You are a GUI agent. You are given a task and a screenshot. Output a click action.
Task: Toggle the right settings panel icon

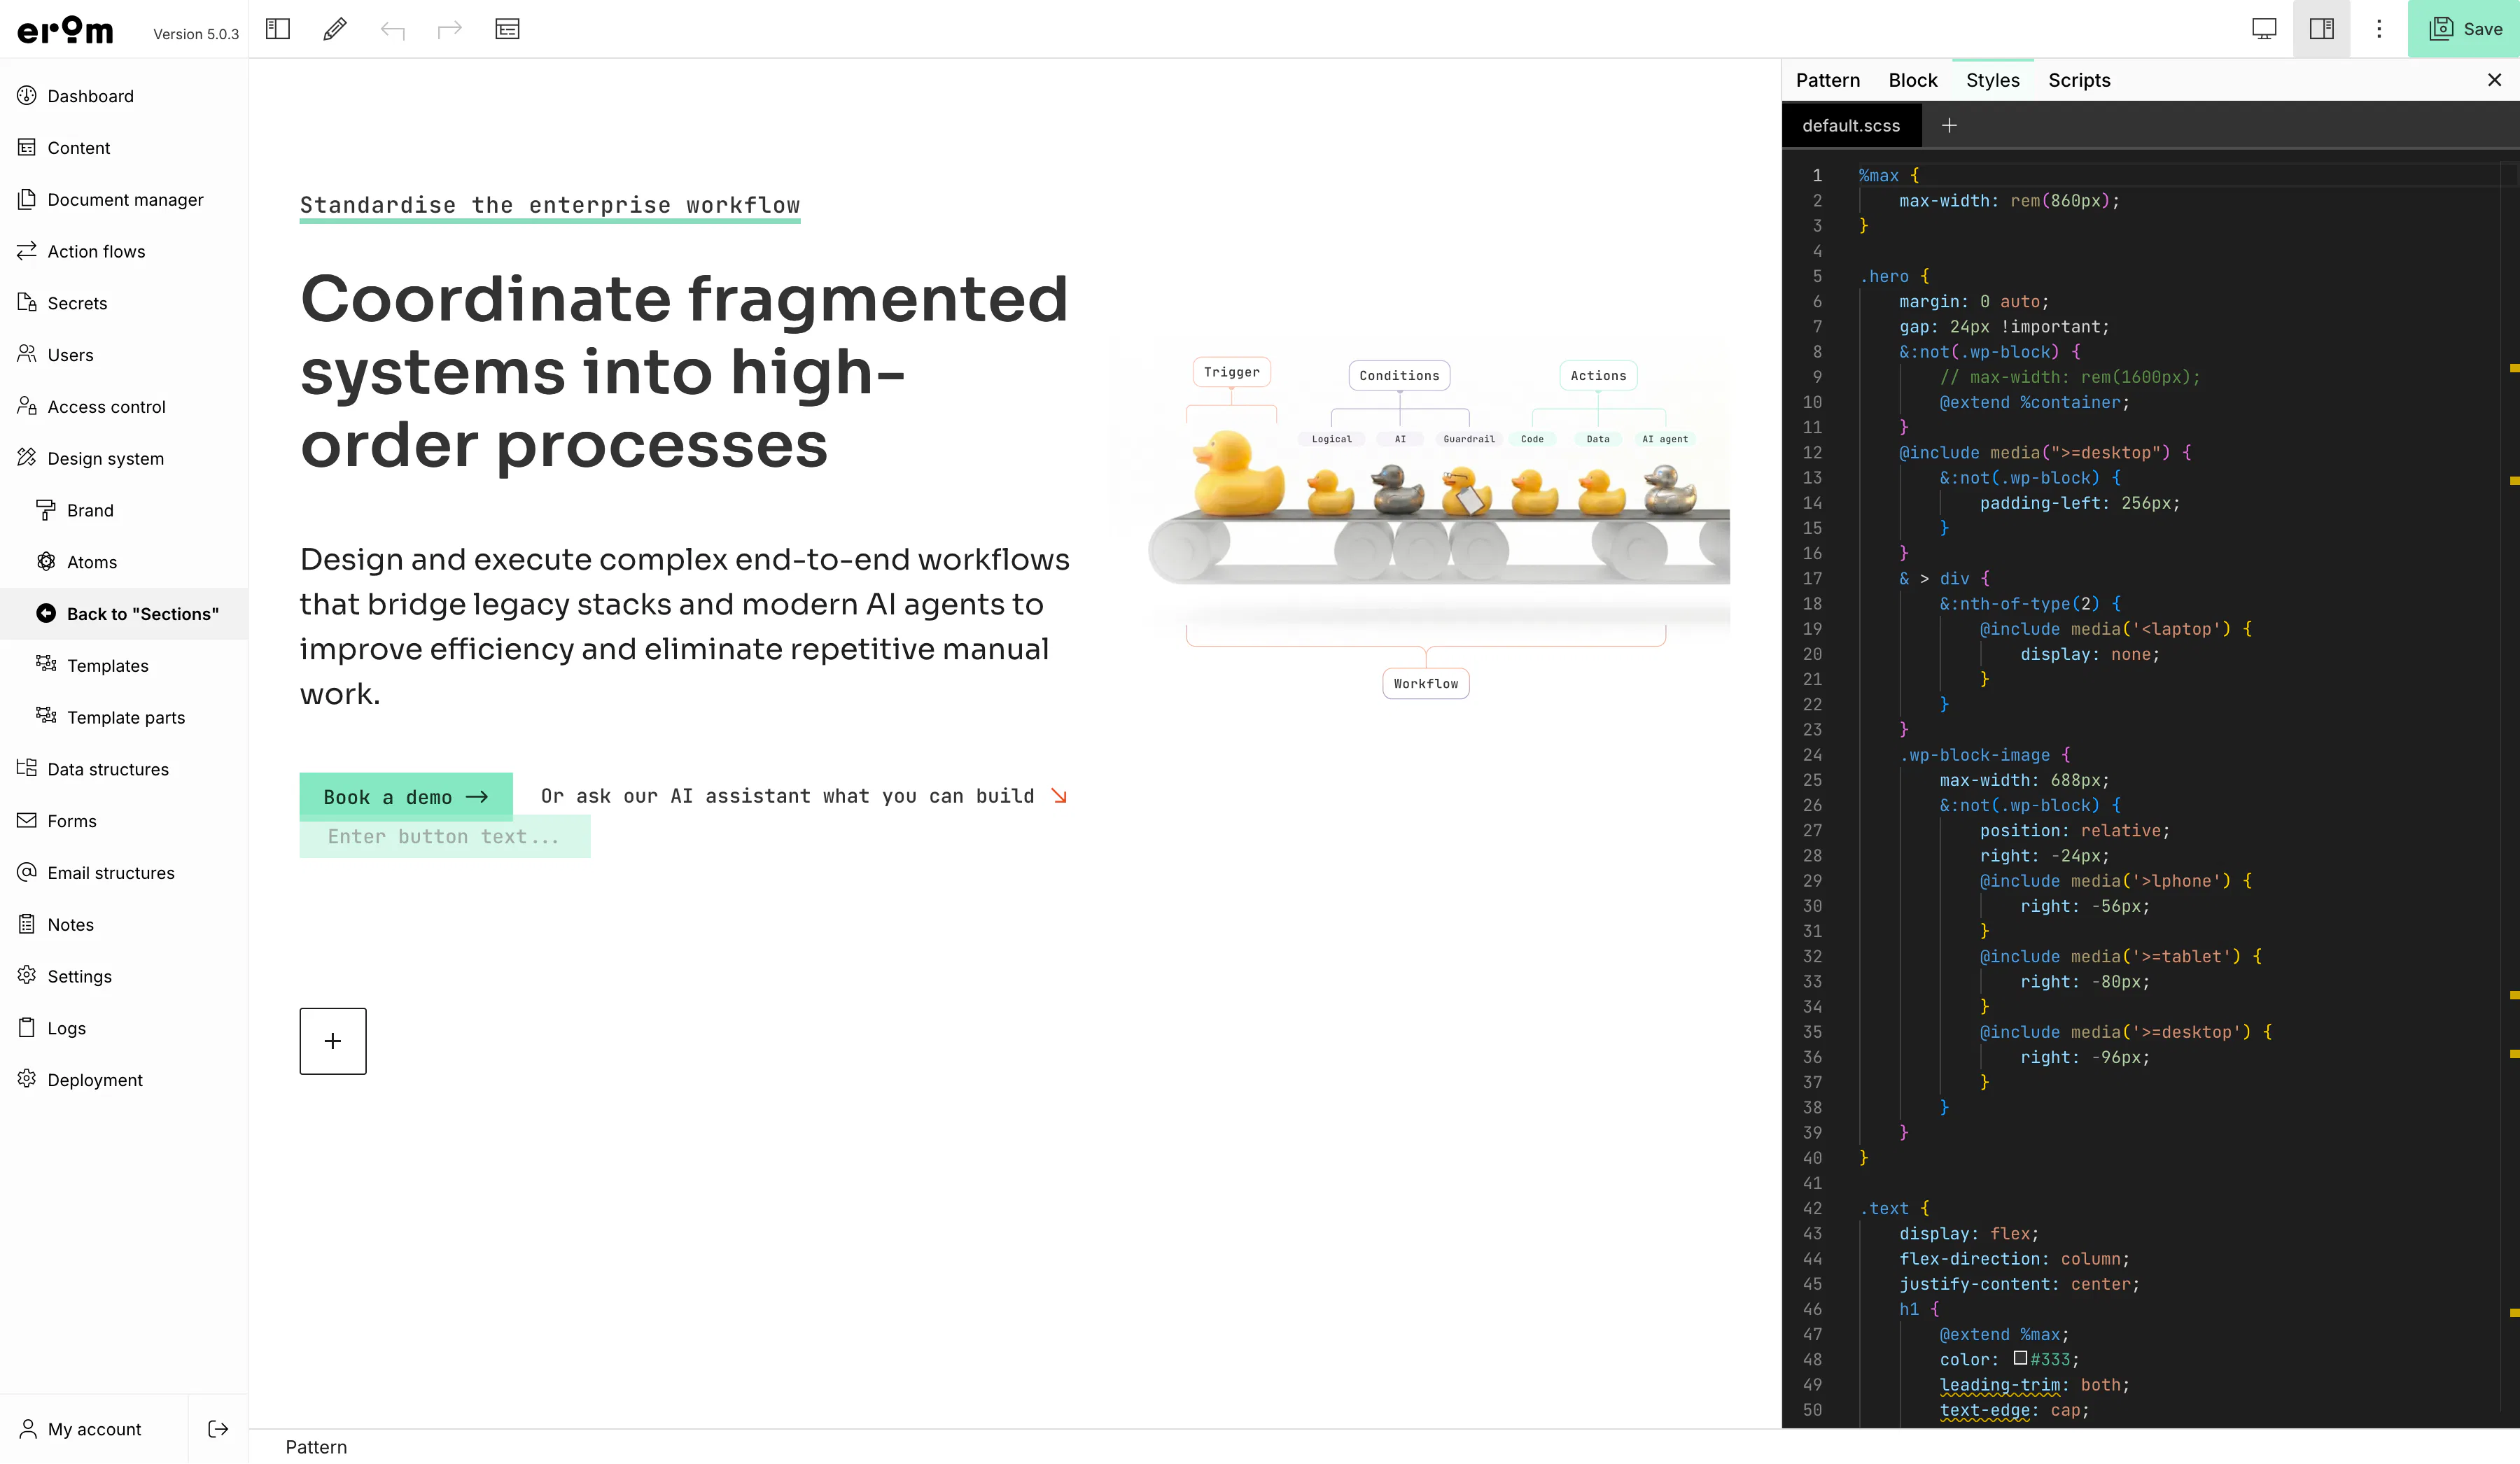click(2322, 29)
